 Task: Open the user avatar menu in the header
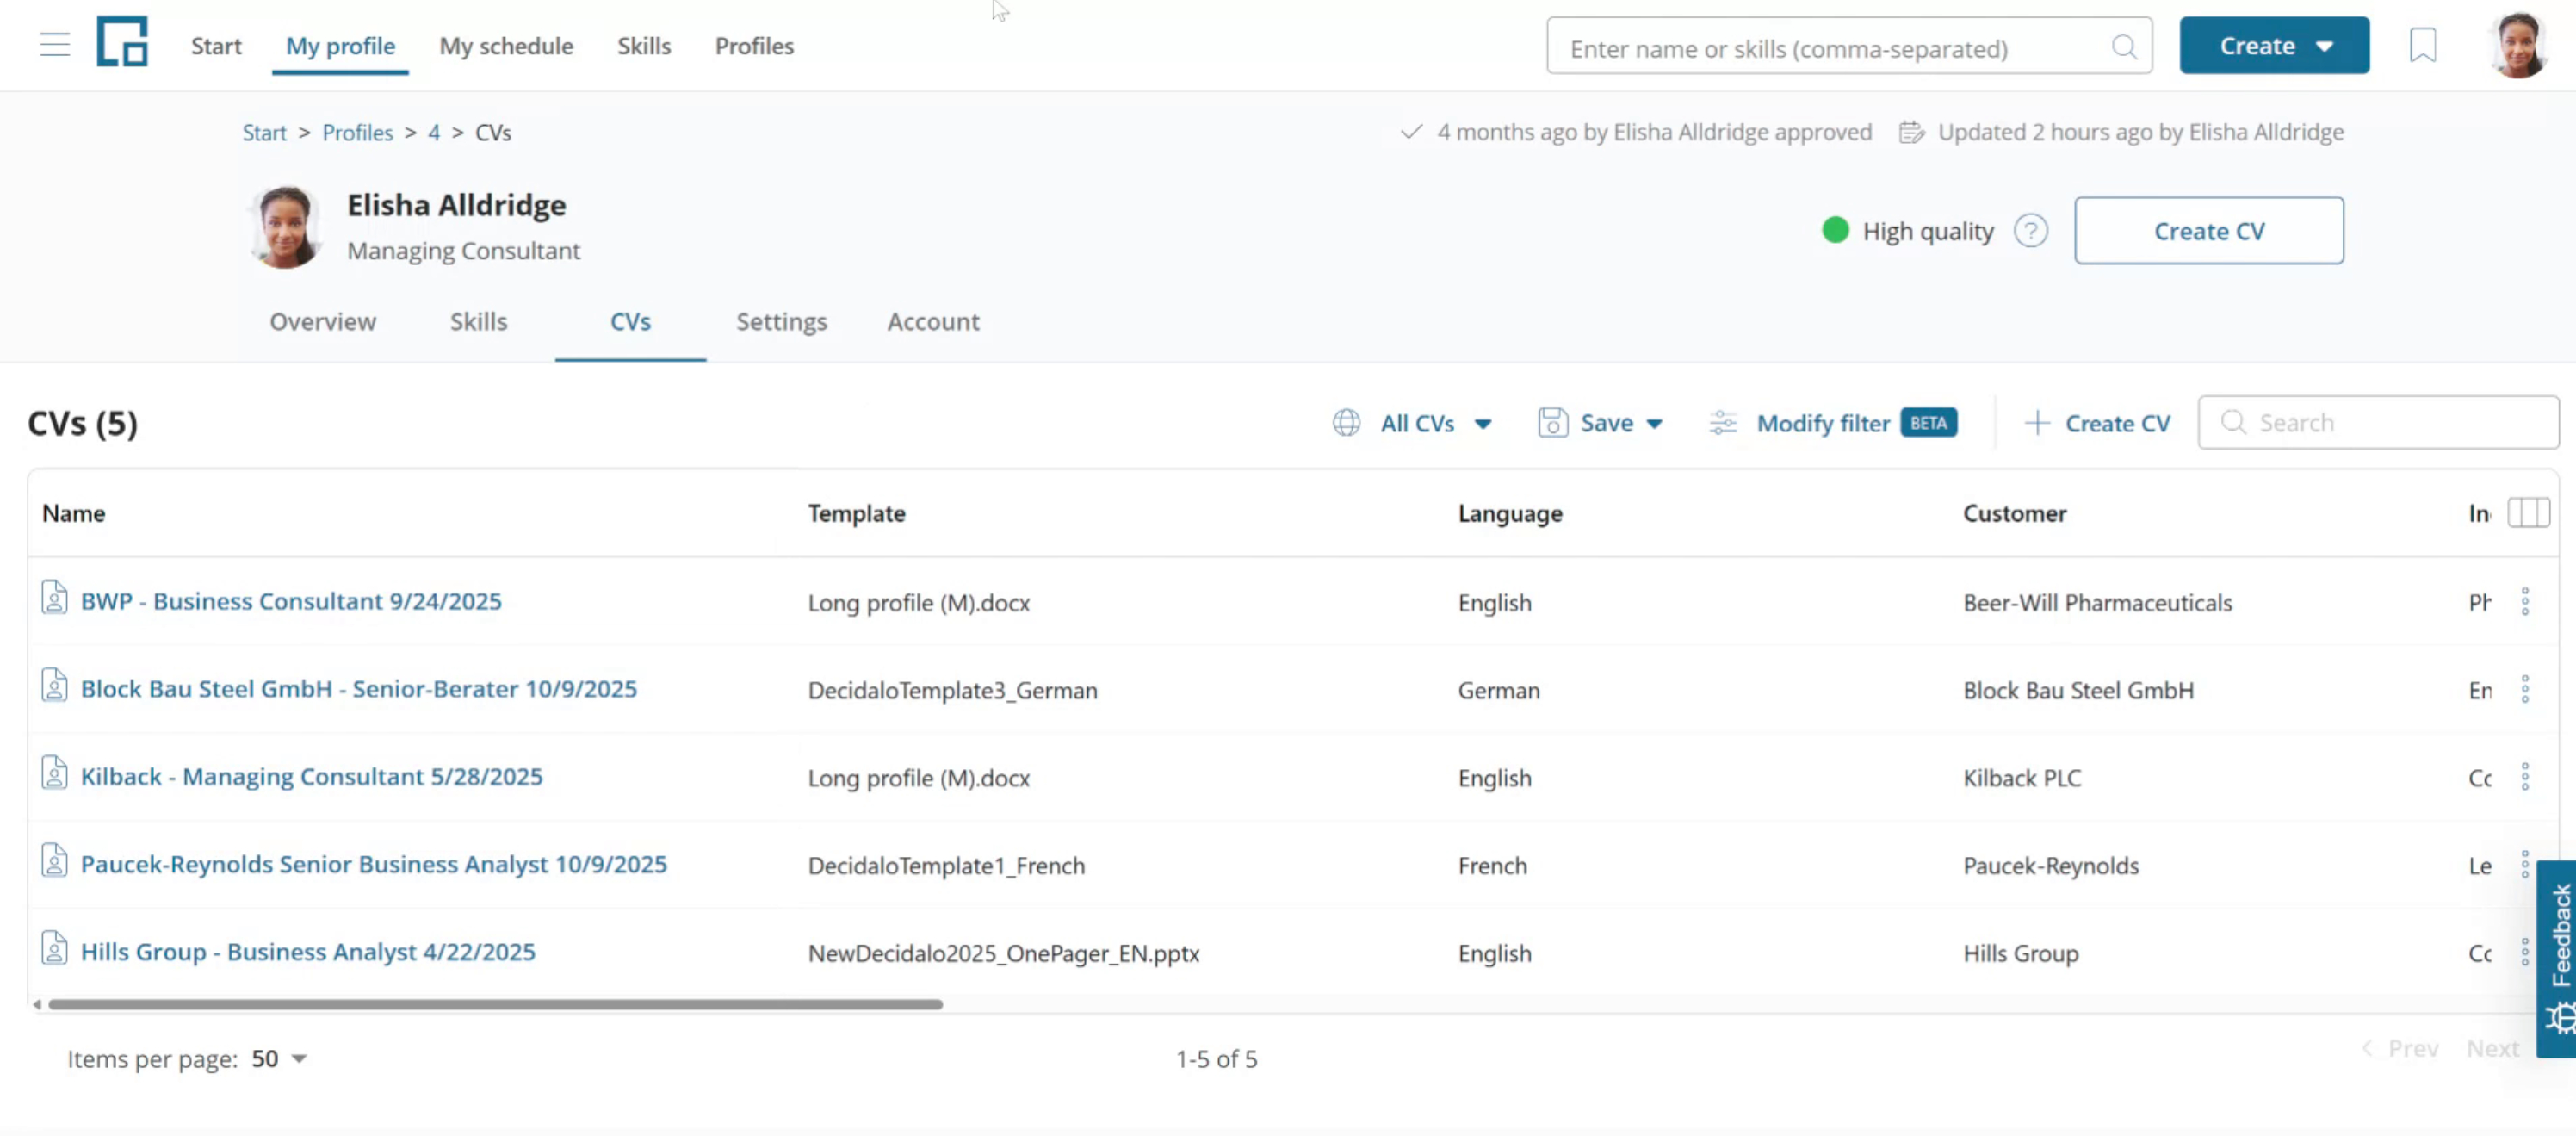coord(2518,45)
